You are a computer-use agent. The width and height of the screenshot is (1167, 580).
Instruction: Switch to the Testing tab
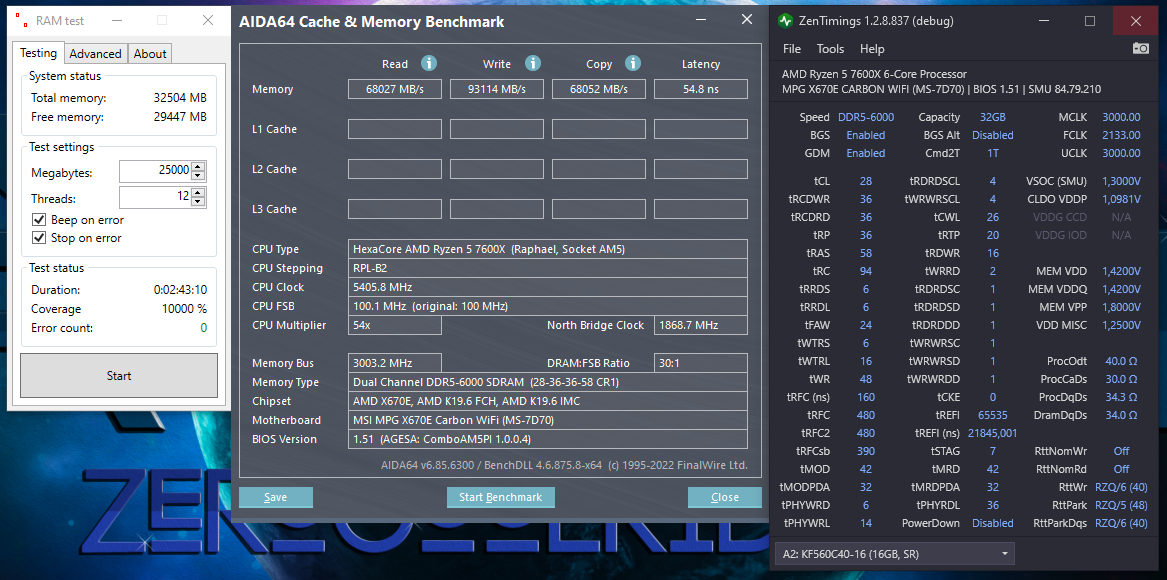click(x=38, y=53)
